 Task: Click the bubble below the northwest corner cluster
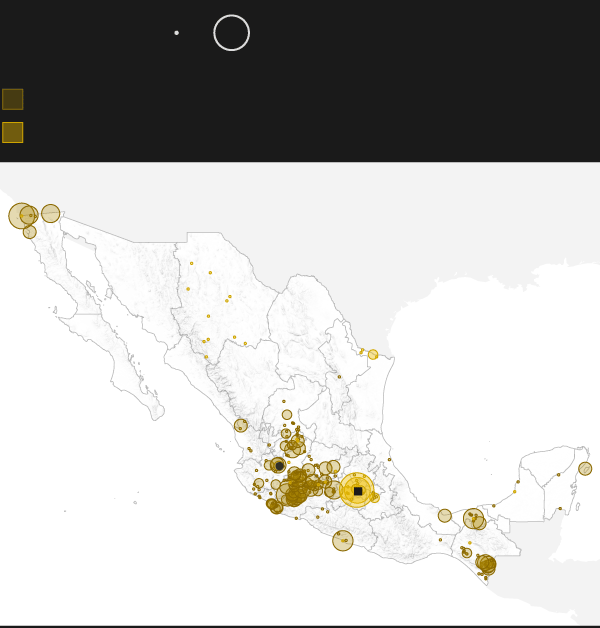pyautogui.click(x=29, y=232)
